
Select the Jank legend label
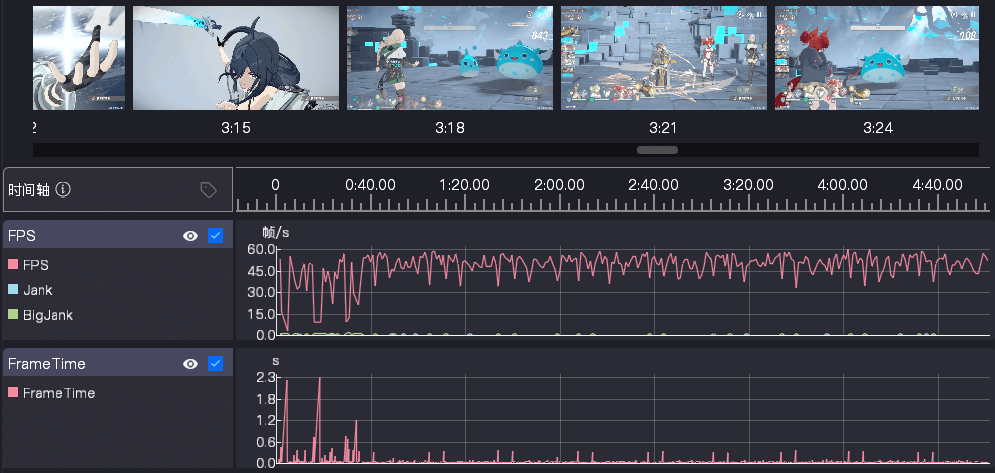click(37, 290)
